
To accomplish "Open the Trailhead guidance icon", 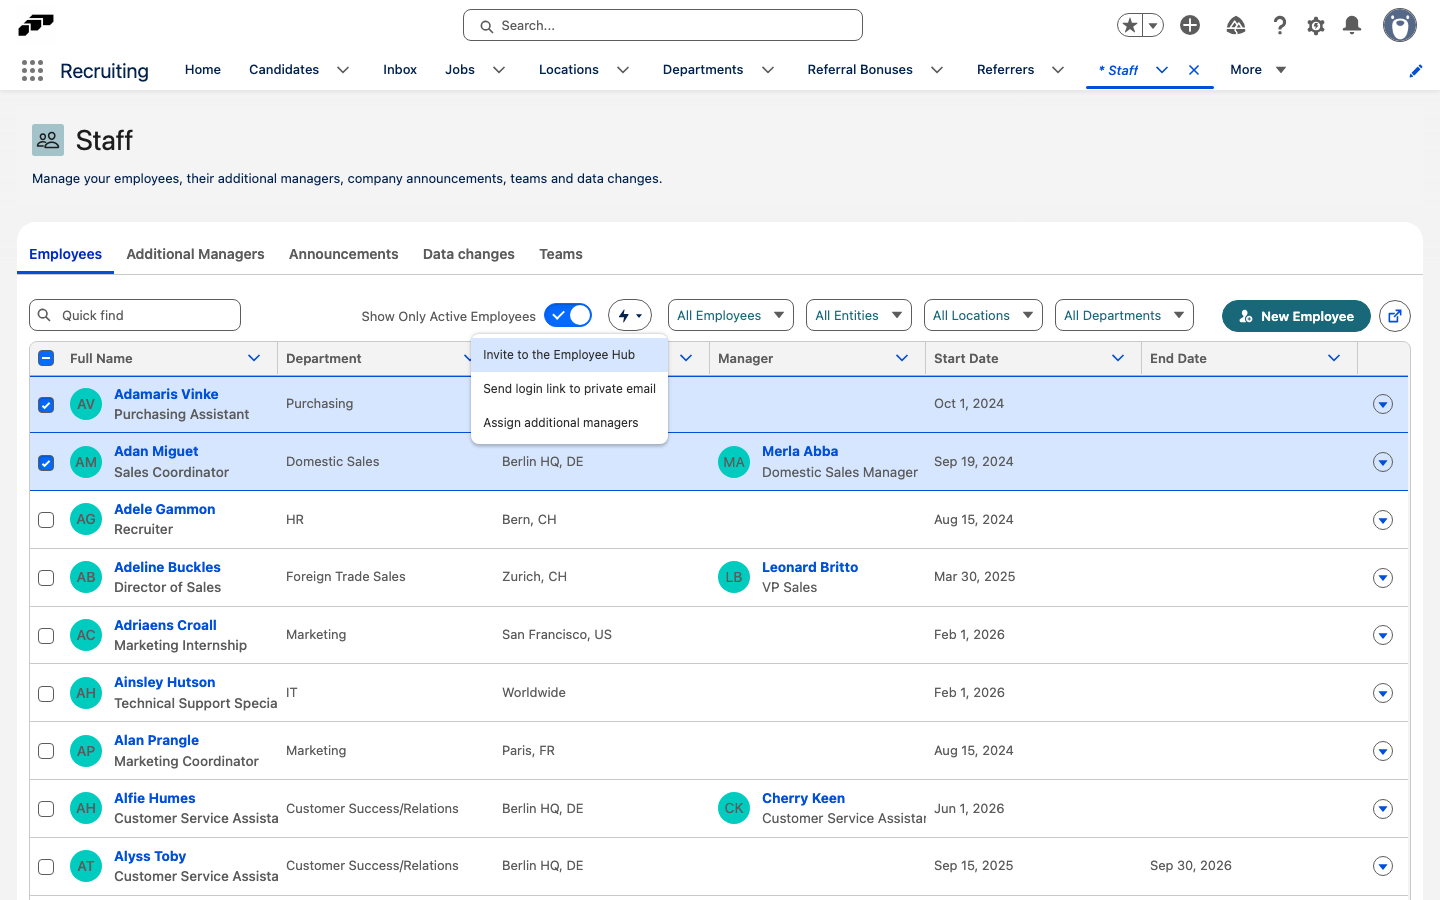I will [1236, 25].
